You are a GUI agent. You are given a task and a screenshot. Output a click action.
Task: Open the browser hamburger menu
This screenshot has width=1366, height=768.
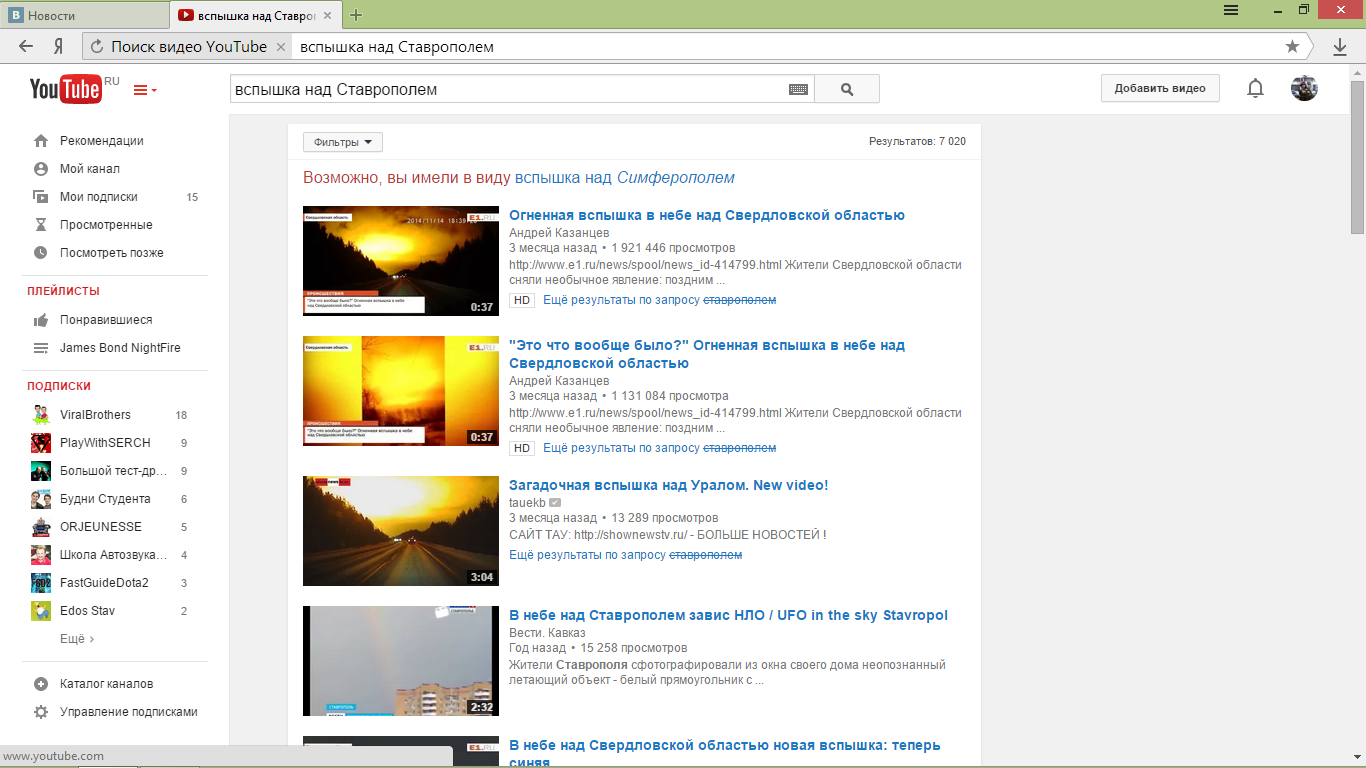click(x=1231, y=10)
